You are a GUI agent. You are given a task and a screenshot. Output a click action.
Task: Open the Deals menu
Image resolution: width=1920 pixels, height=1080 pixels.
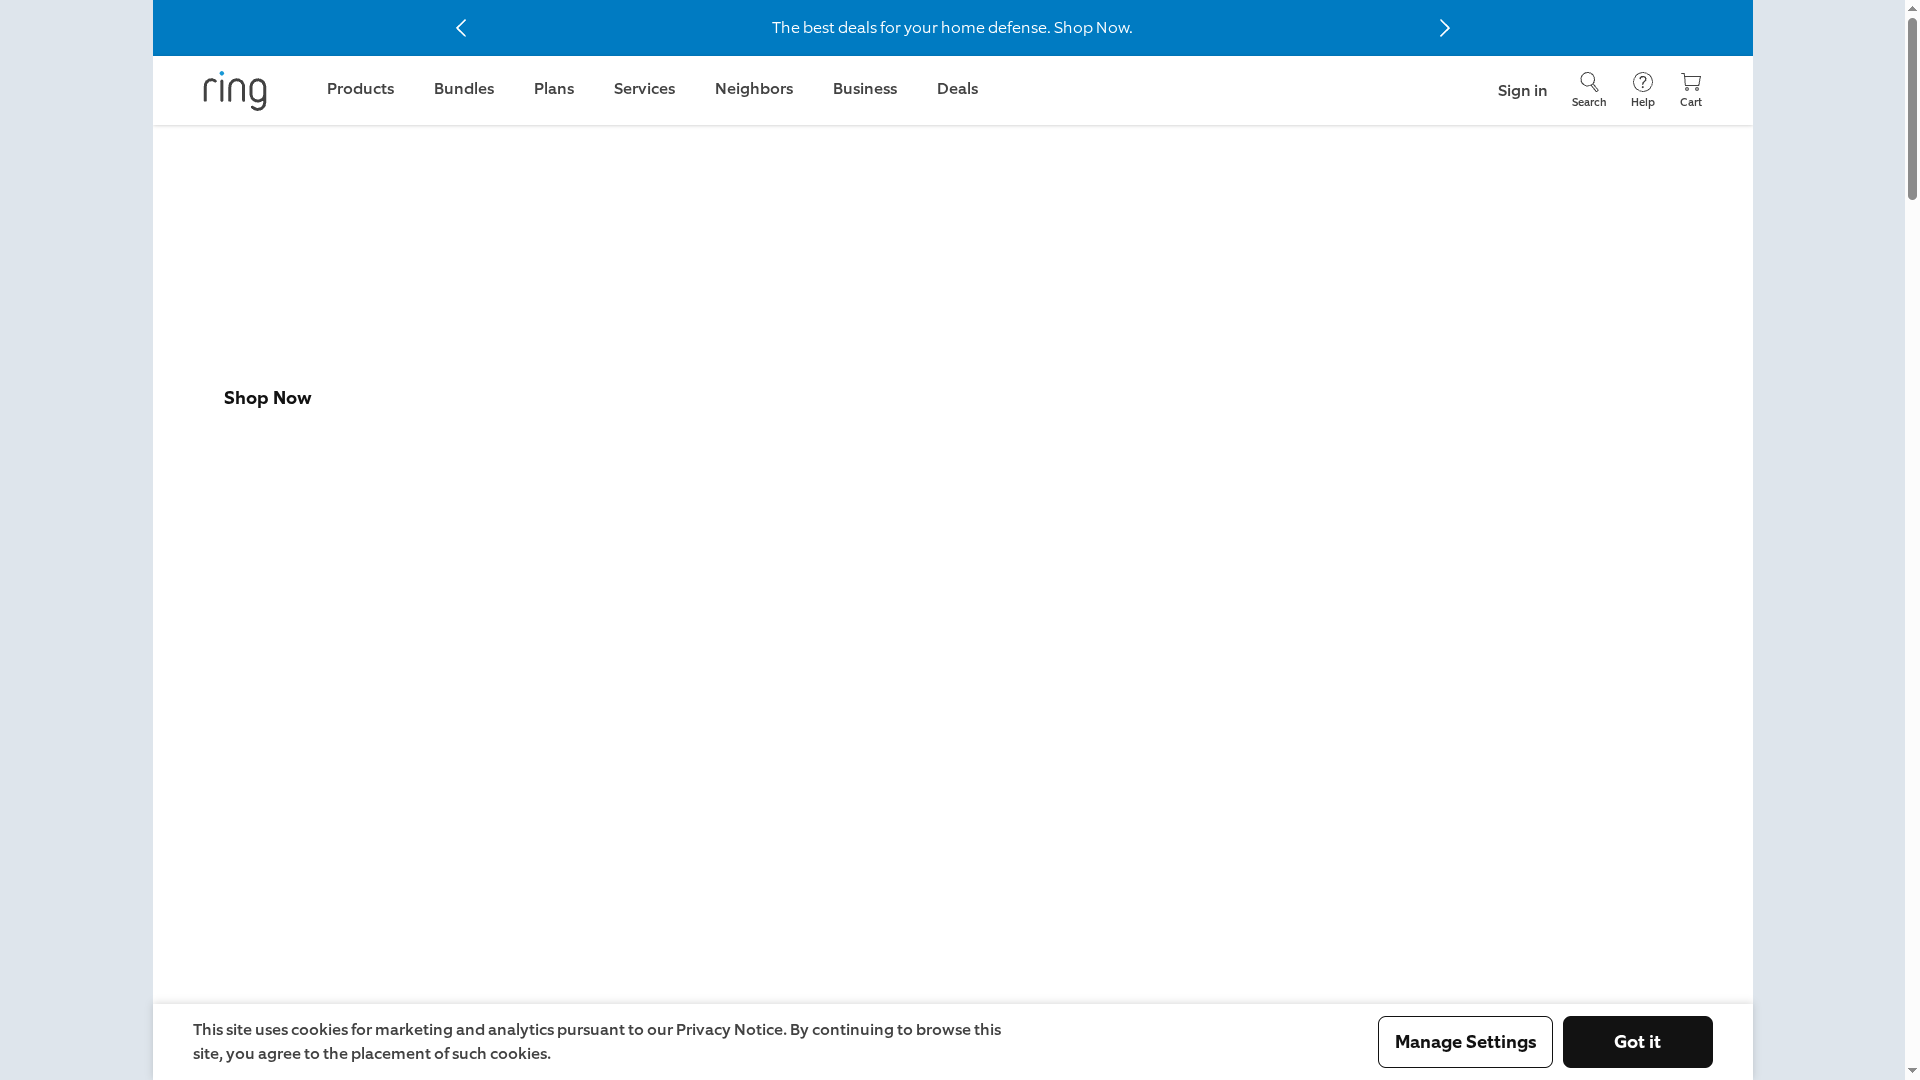tap(957, 89)
